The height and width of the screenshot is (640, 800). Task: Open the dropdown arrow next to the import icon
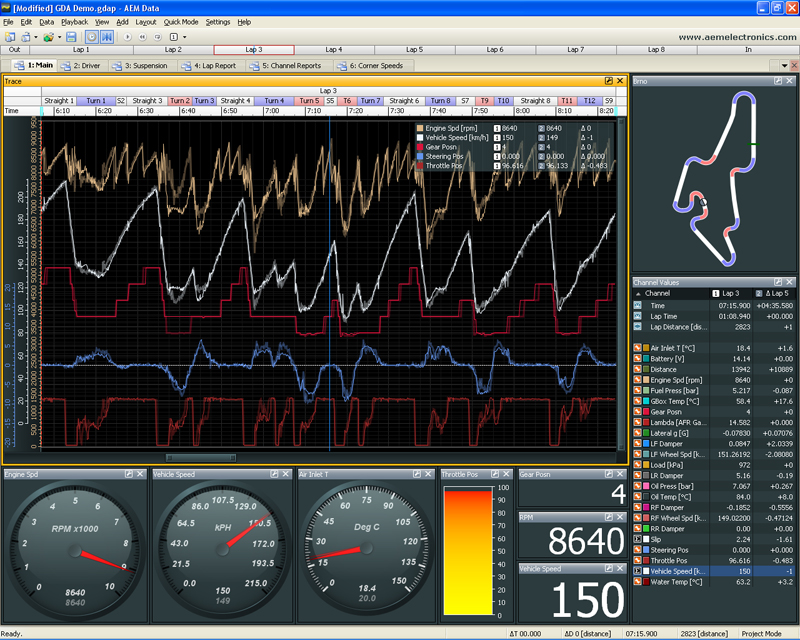click(x=34, y=35)
